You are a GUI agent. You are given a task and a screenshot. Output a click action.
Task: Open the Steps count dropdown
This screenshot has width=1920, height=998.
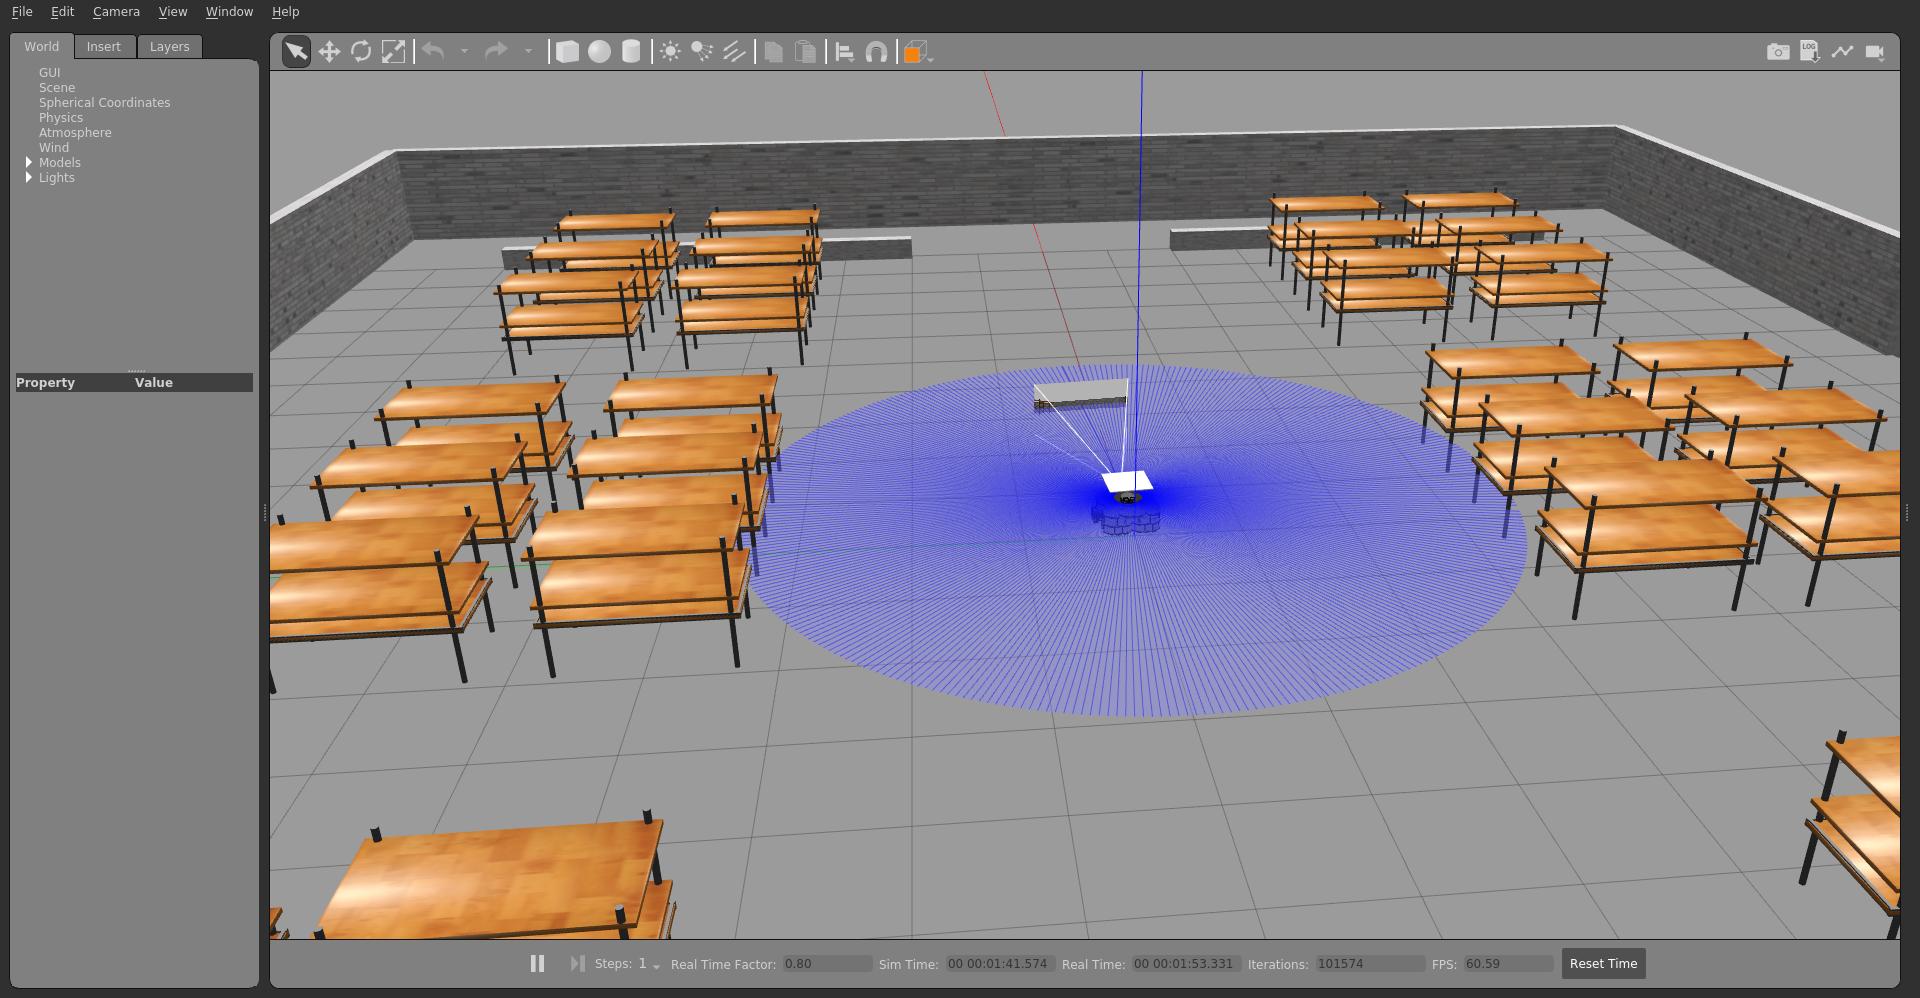click(656, 965)
